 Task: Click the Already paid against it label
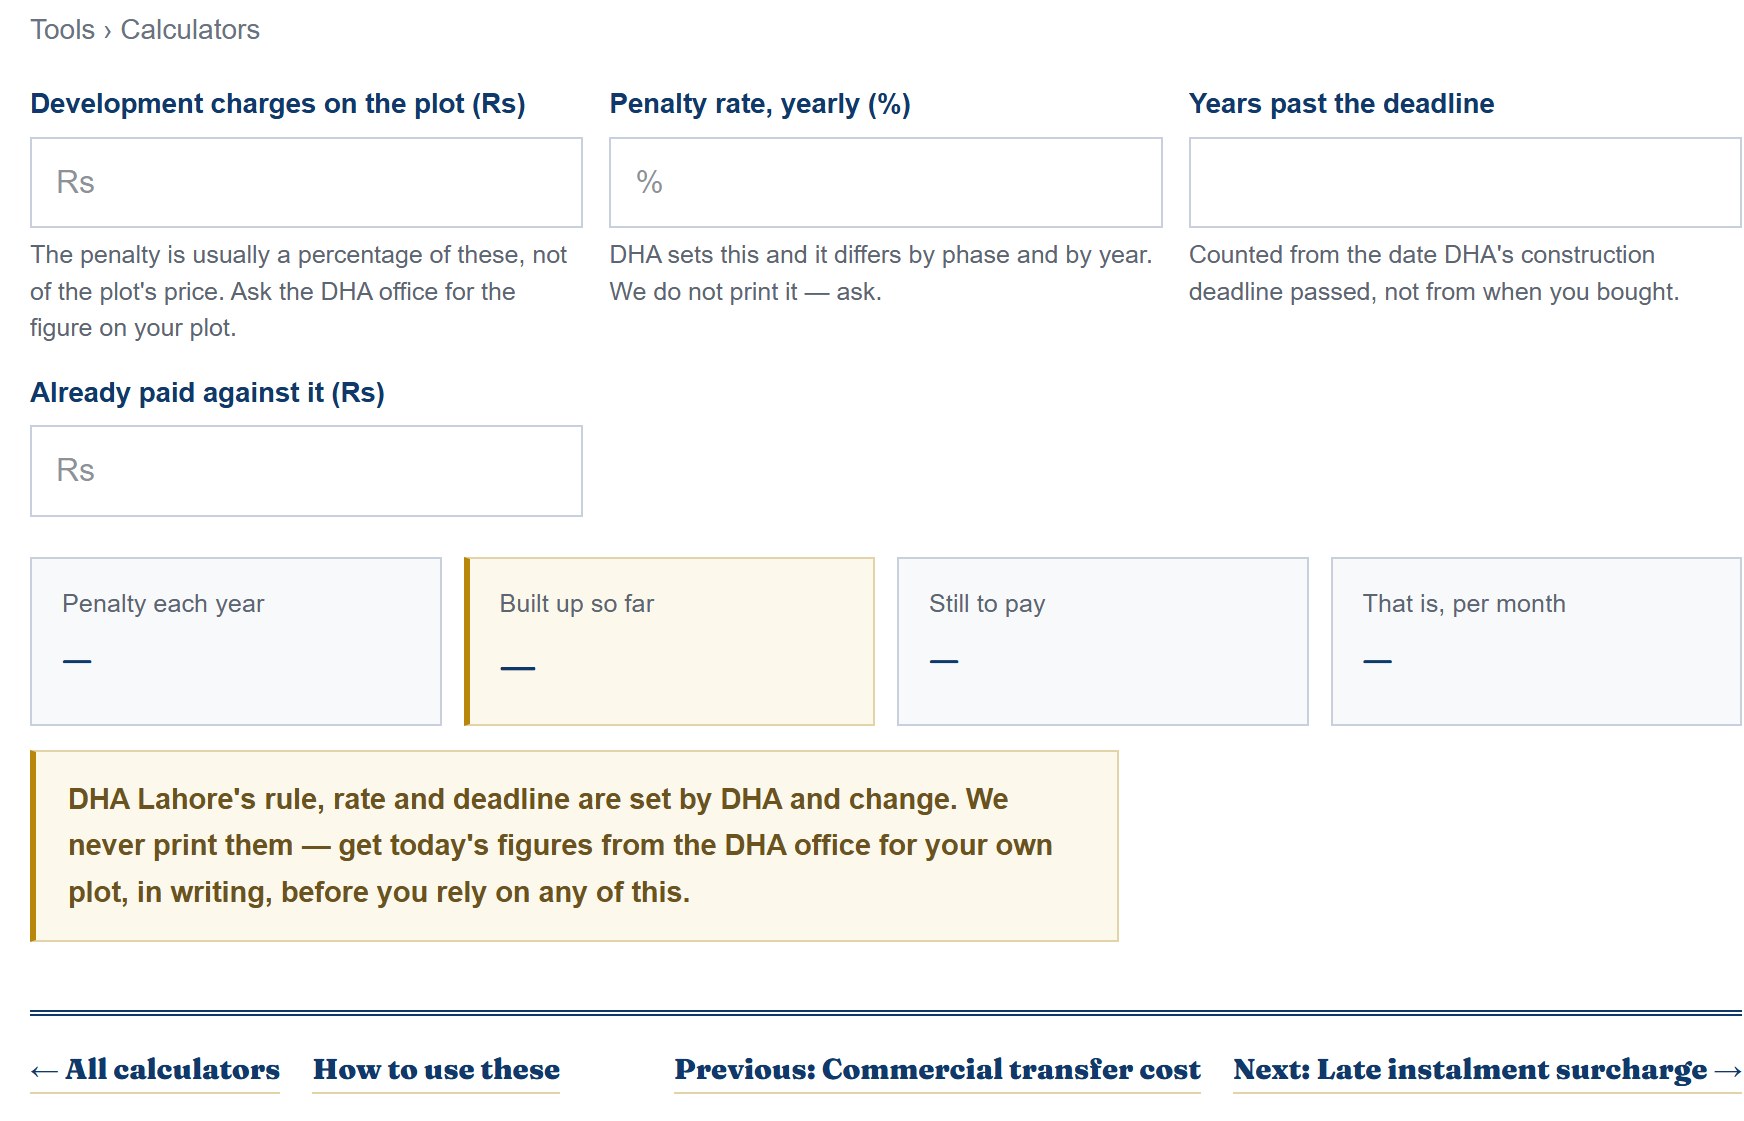pyautogui.click(x=207, y=393)
